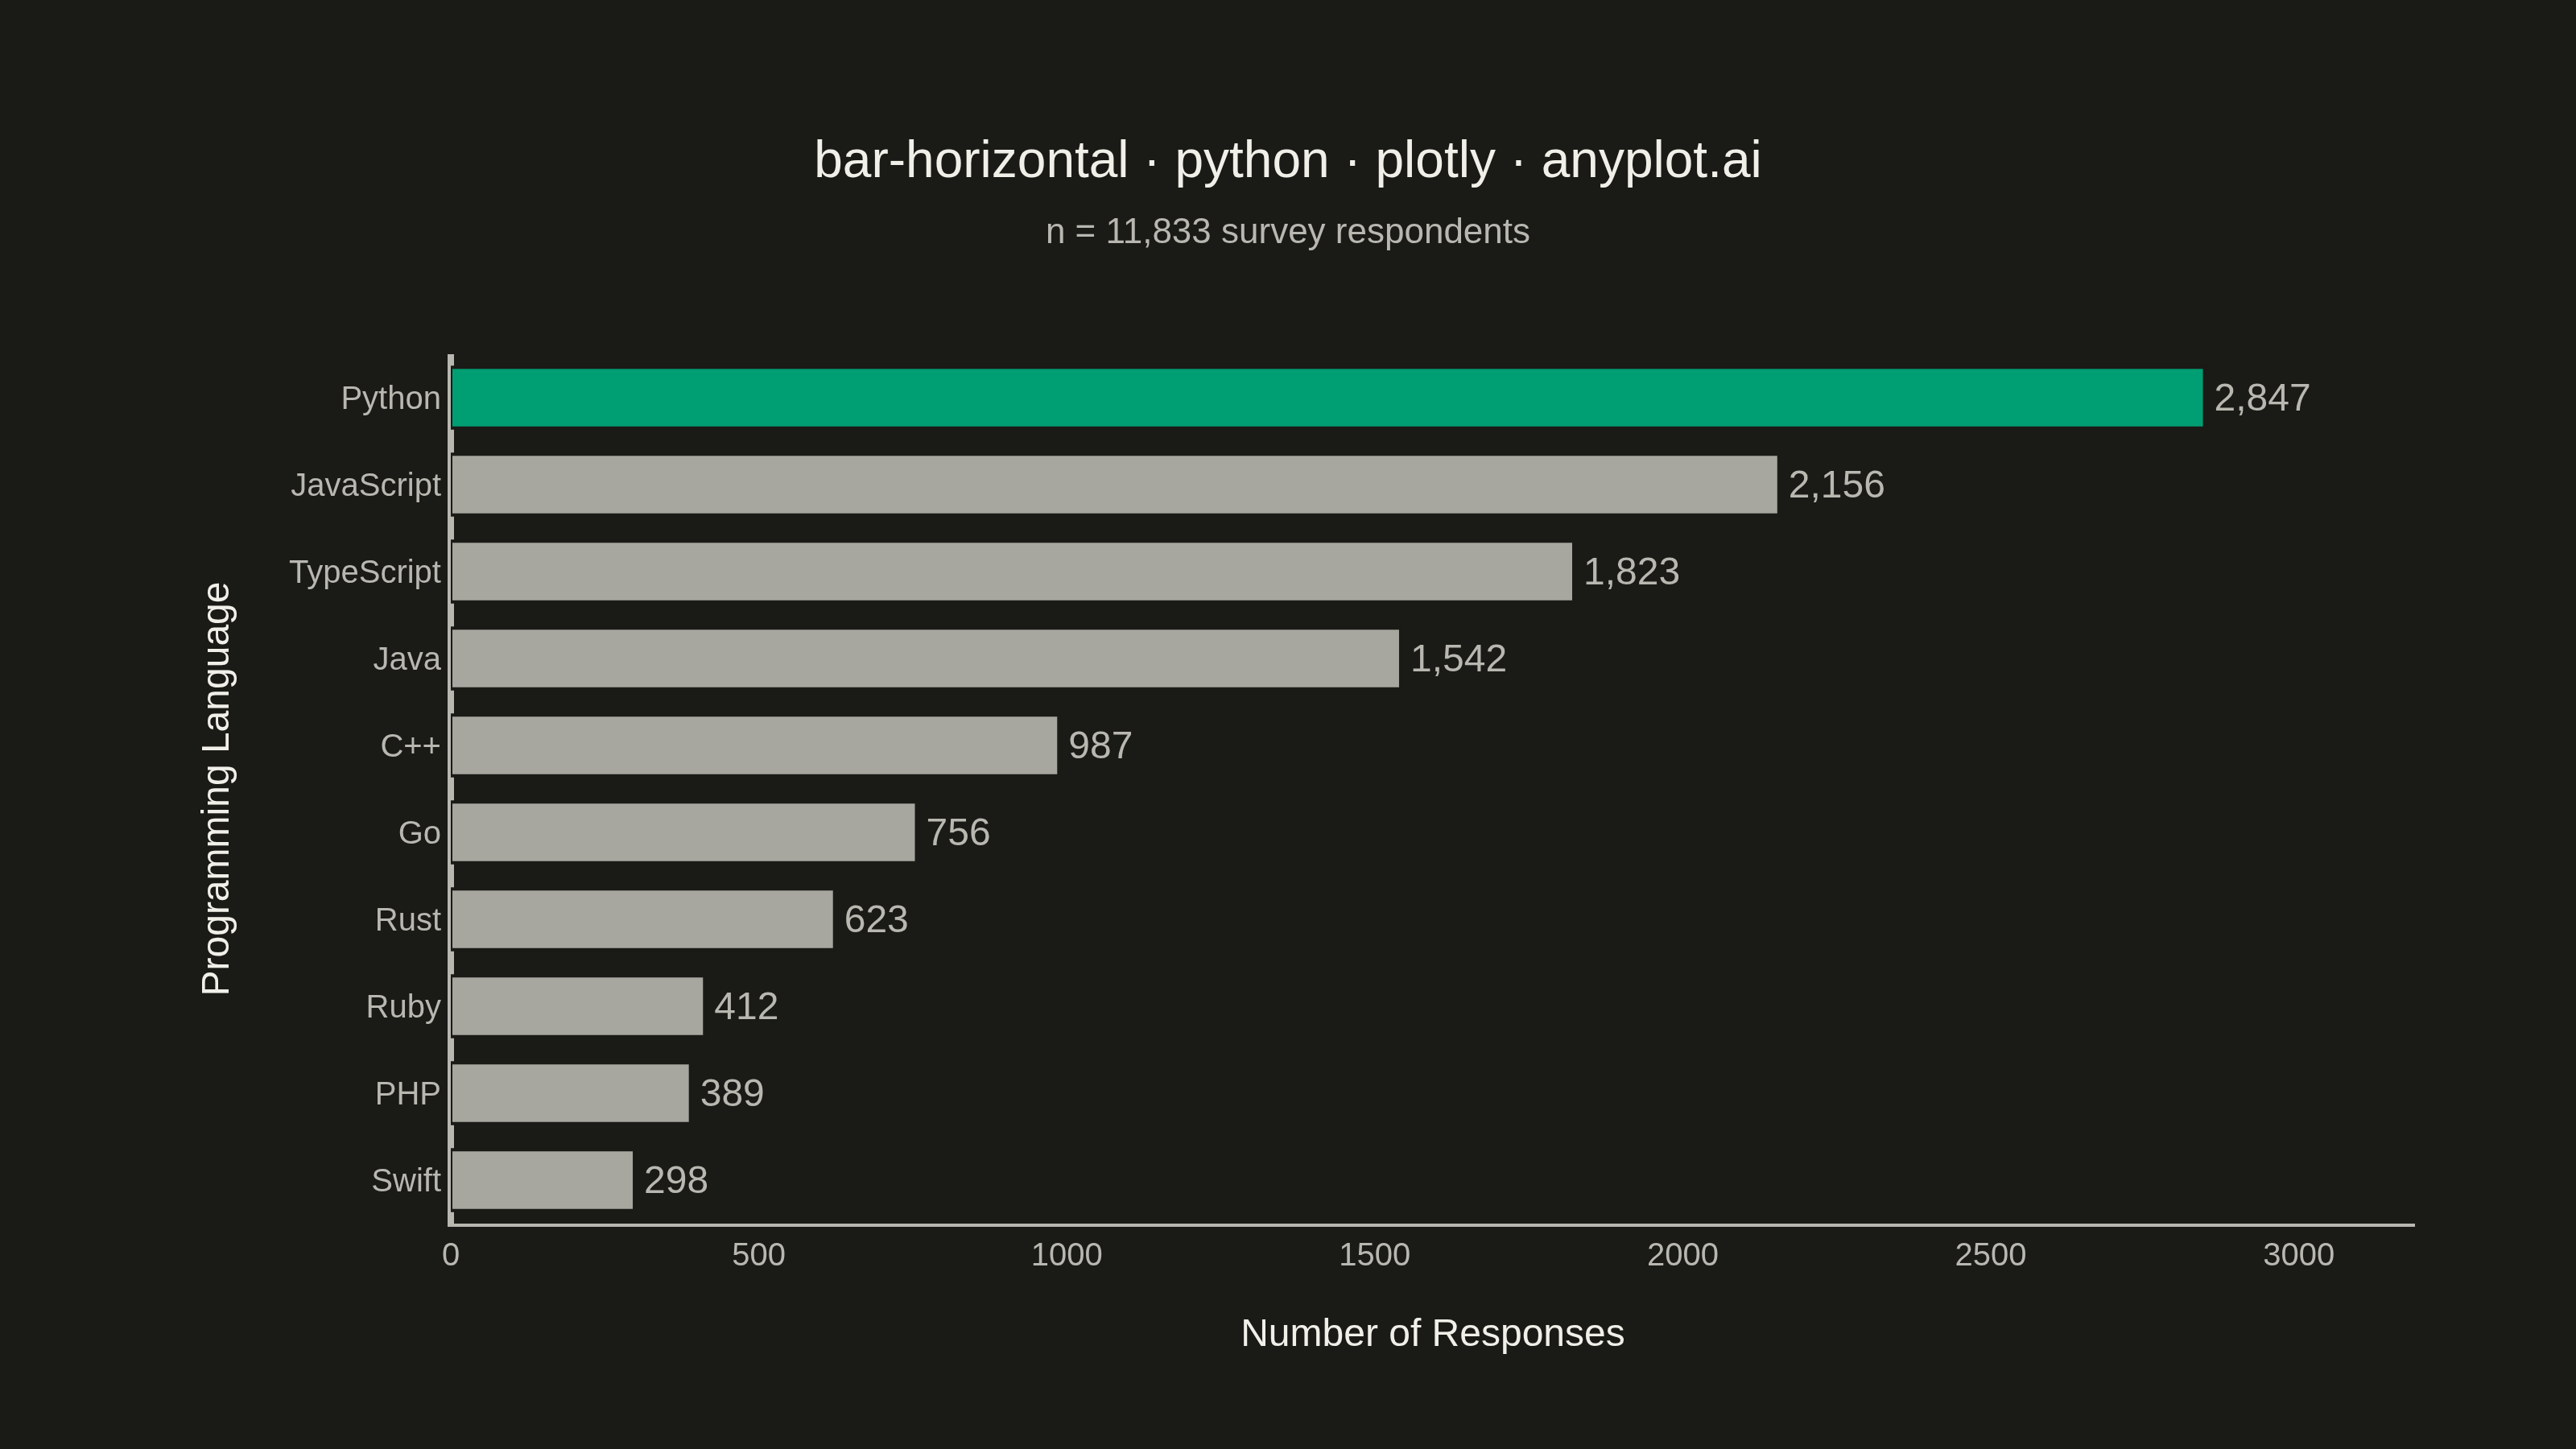The width and height of the screenshot is (2576, 1449).
Task: Click the JavaScript bar
Action: point(1114,485)
